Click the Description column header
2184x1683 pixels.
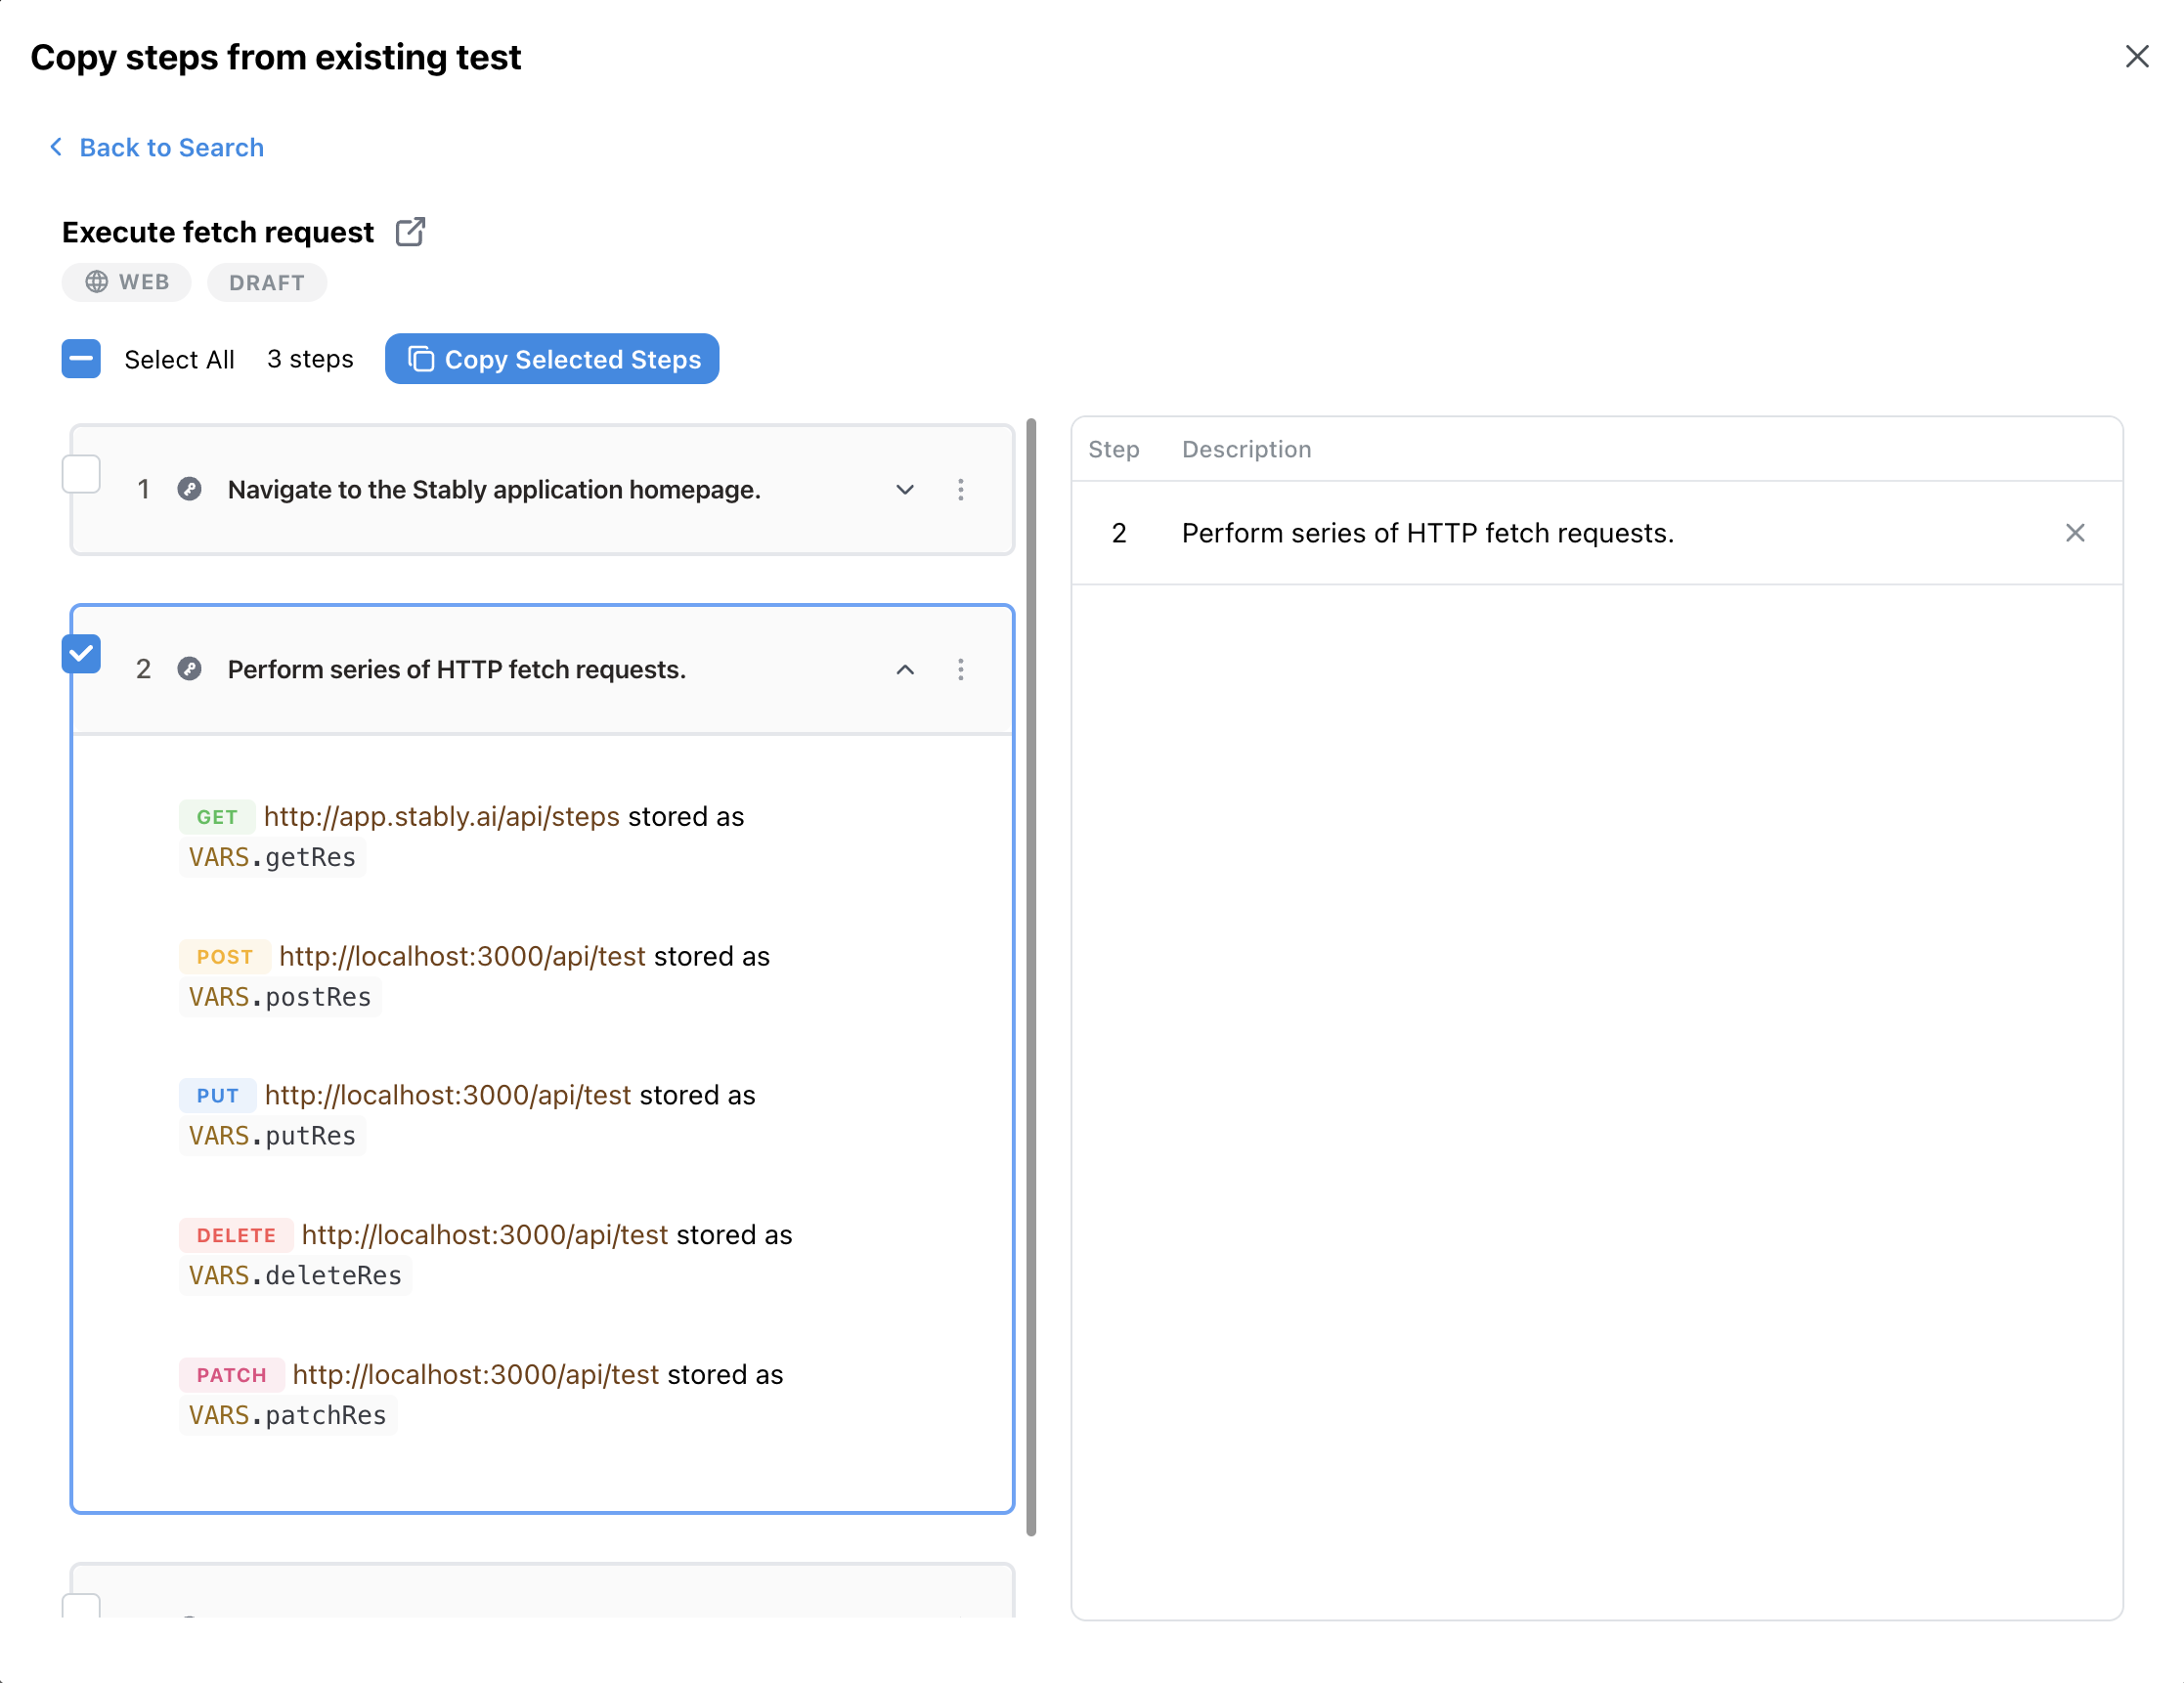[1246, 450]
